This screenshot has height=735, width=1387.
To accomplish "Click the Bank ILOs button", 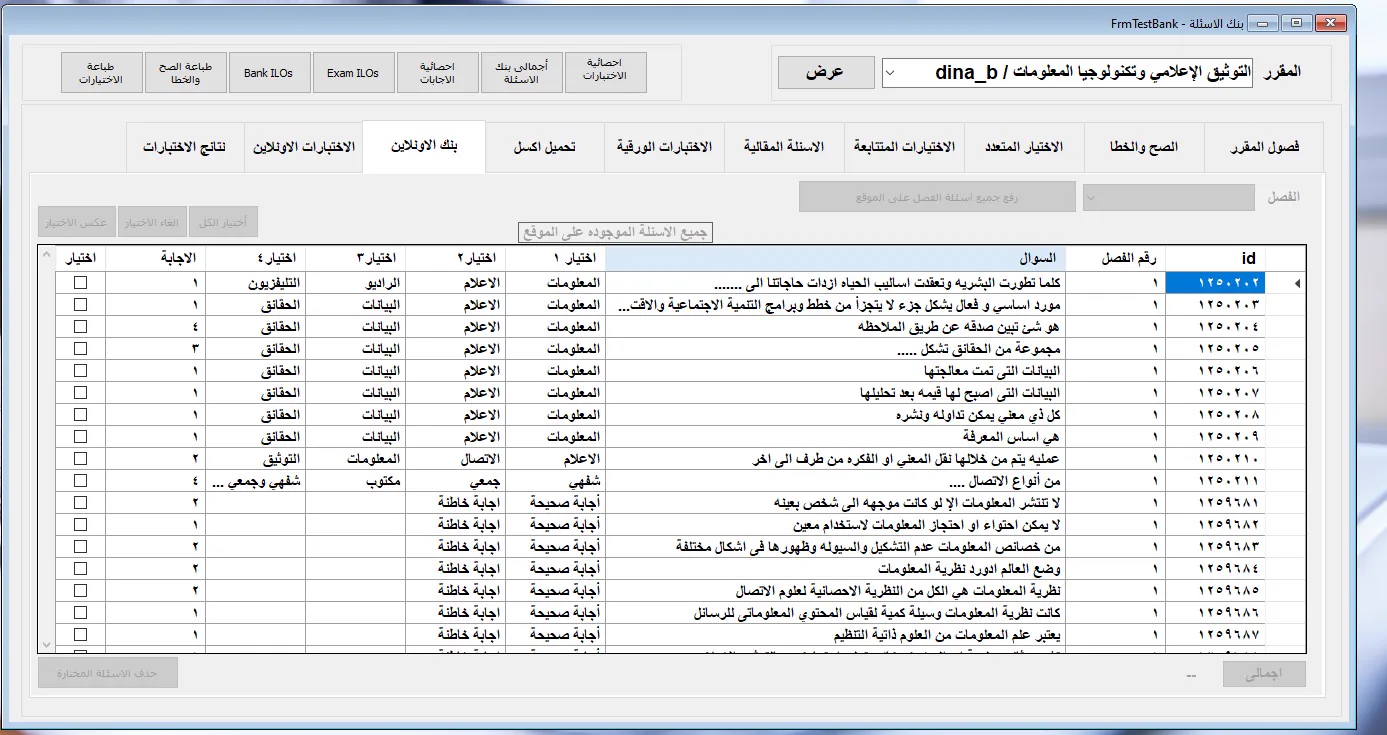I will pos(269,73).
